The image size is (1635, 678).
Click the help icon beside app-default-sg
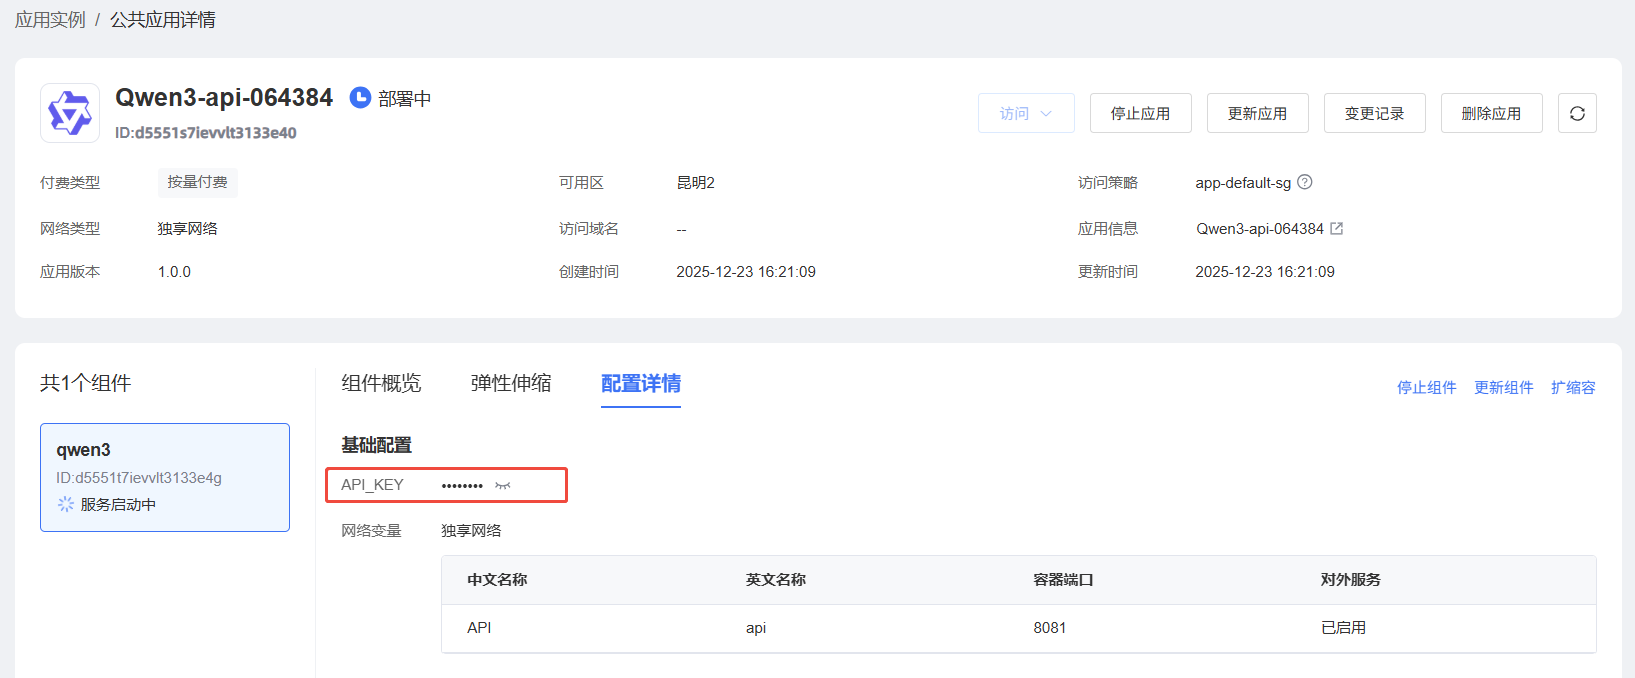coord(1305,182)
